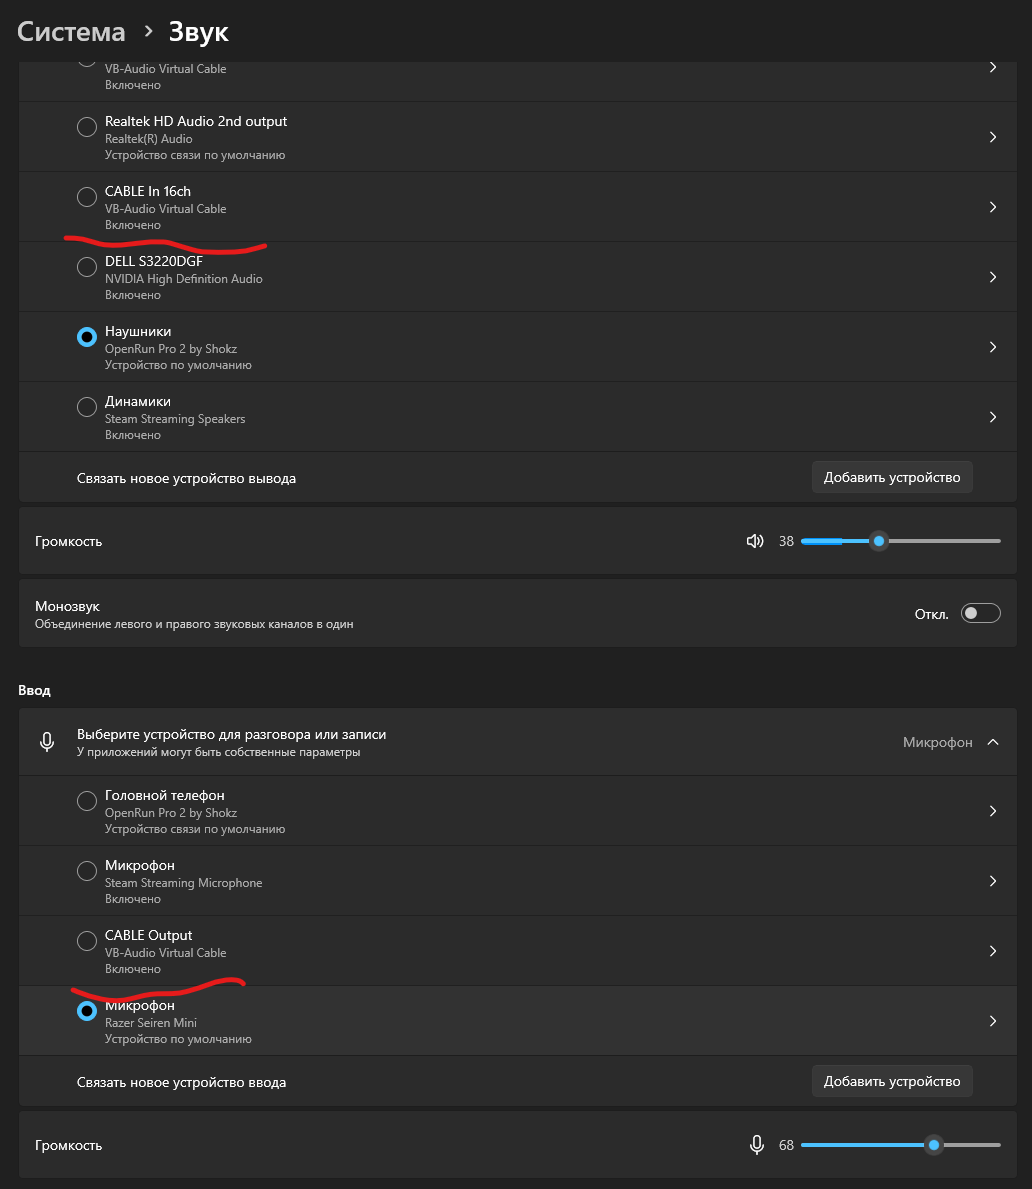Open DELL S3220DGF device properties arrow
This screenshot has width=1032, height=1189.
(x=993, y=277)
